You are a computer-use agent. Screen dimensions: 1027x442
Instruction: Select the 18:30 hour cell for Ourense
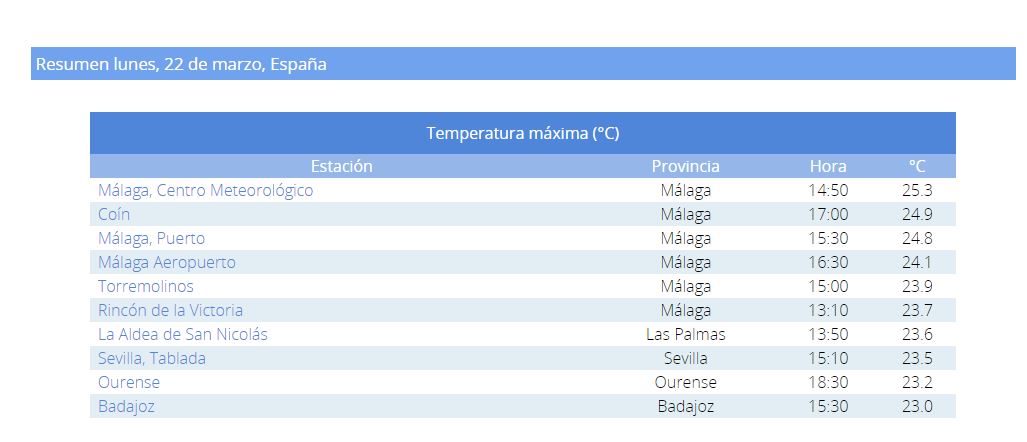coord(828,382)
